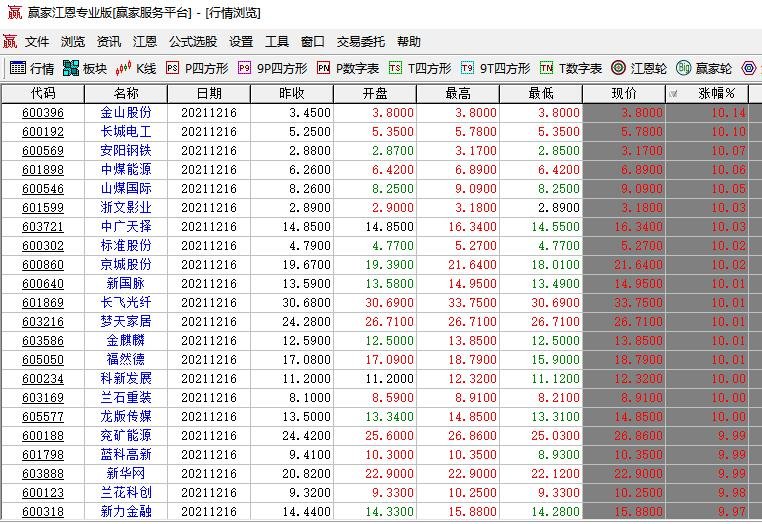Open stock code 600546
The image size is (762, 524).
(x=43, y=189)
